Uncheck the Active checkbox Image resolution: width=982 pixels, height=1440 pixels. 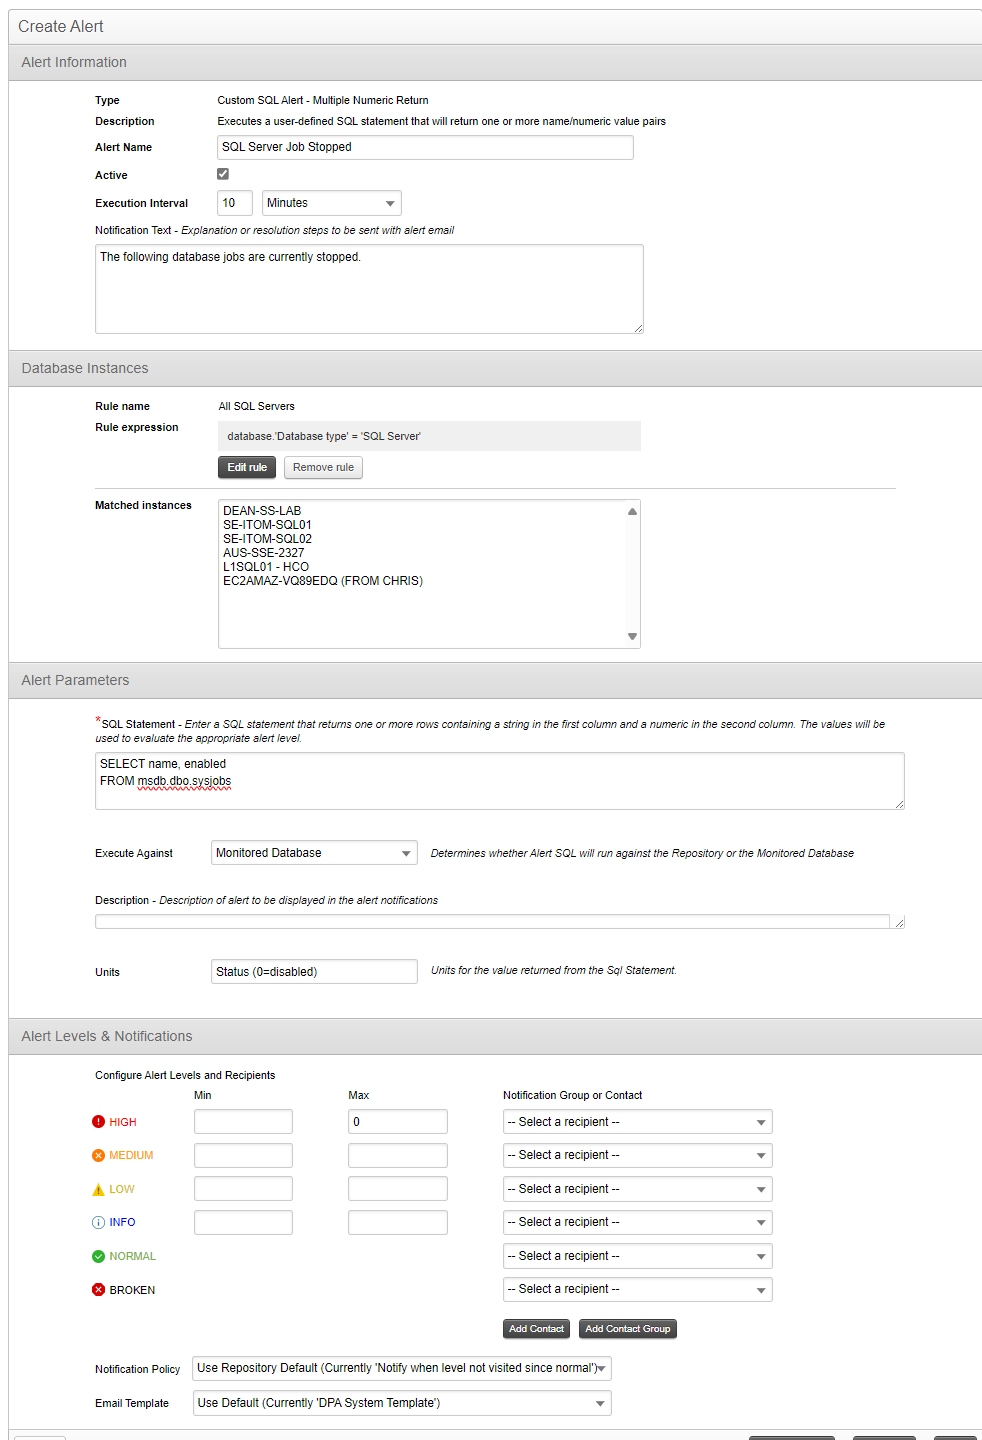pos(223,174)
